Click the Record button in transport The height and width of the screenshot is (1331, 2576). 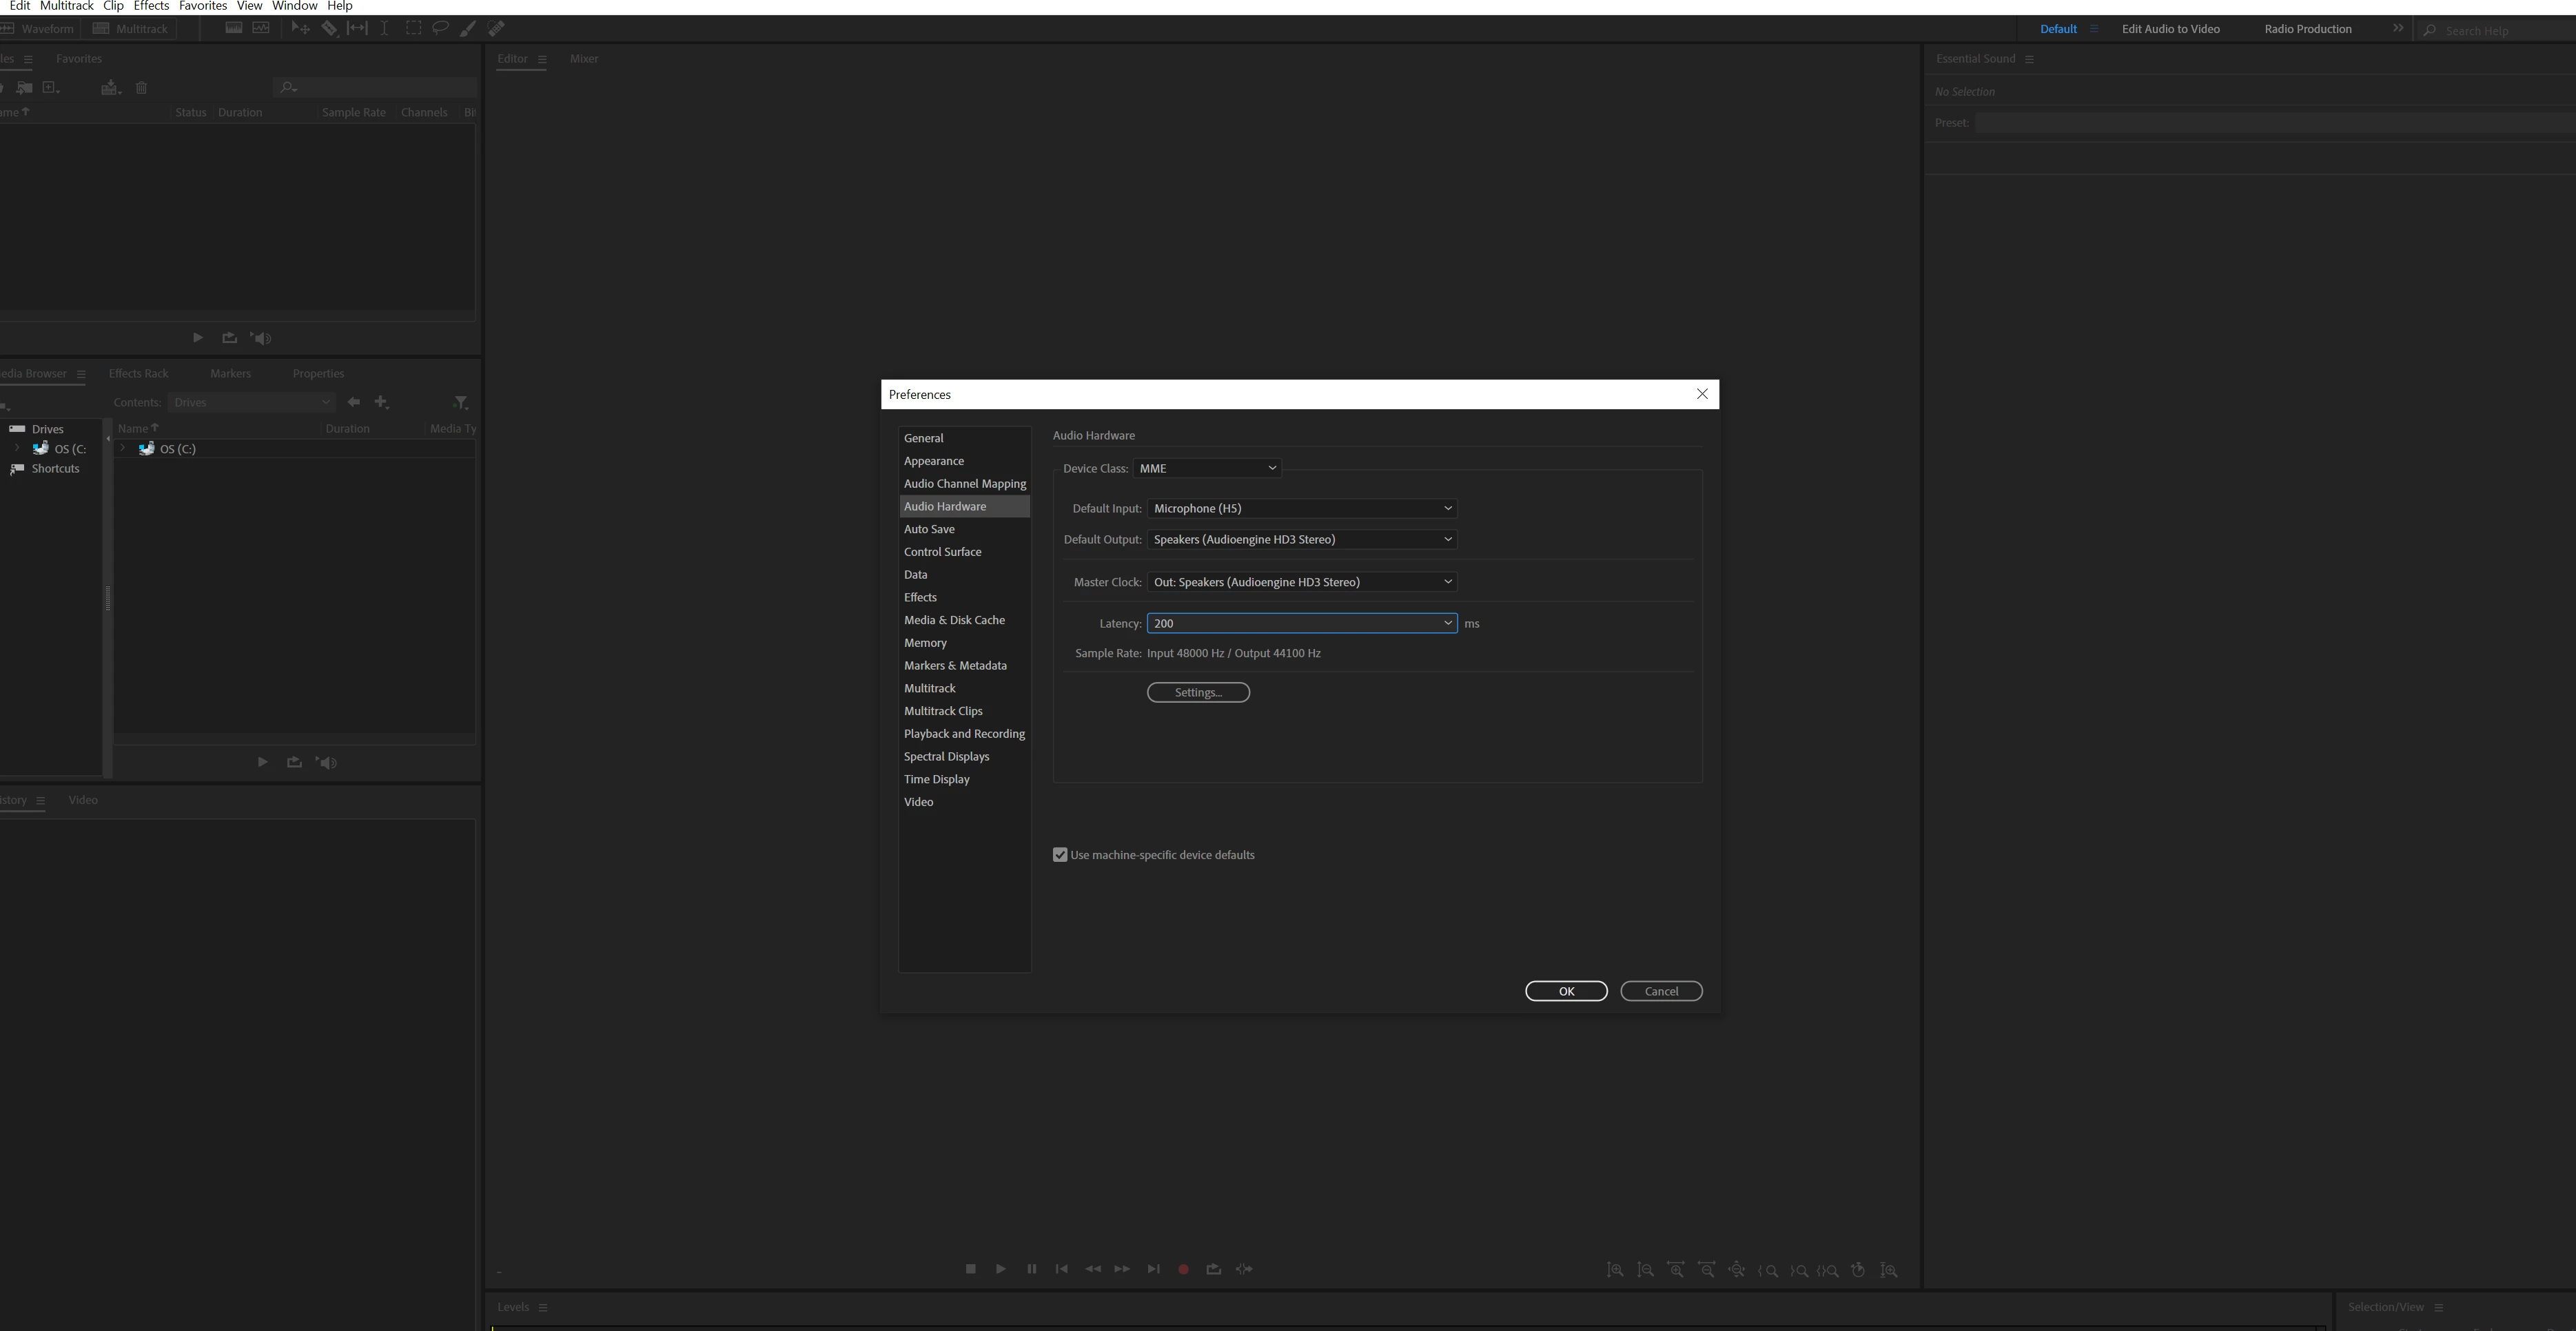(1183, 1269)
